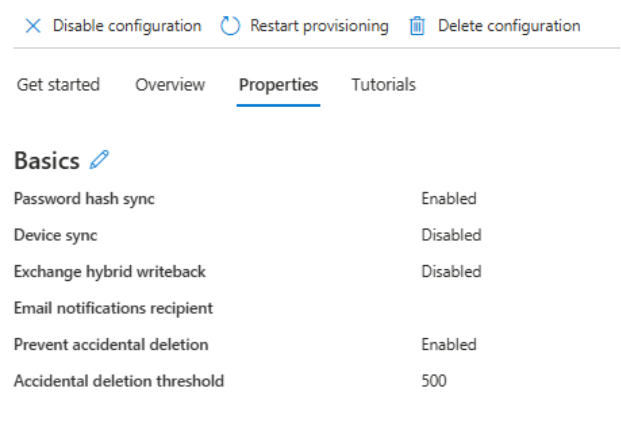Click the Device sync Disabled value
The width and height of the screenshot is (621, 424).
click(451, 235)
